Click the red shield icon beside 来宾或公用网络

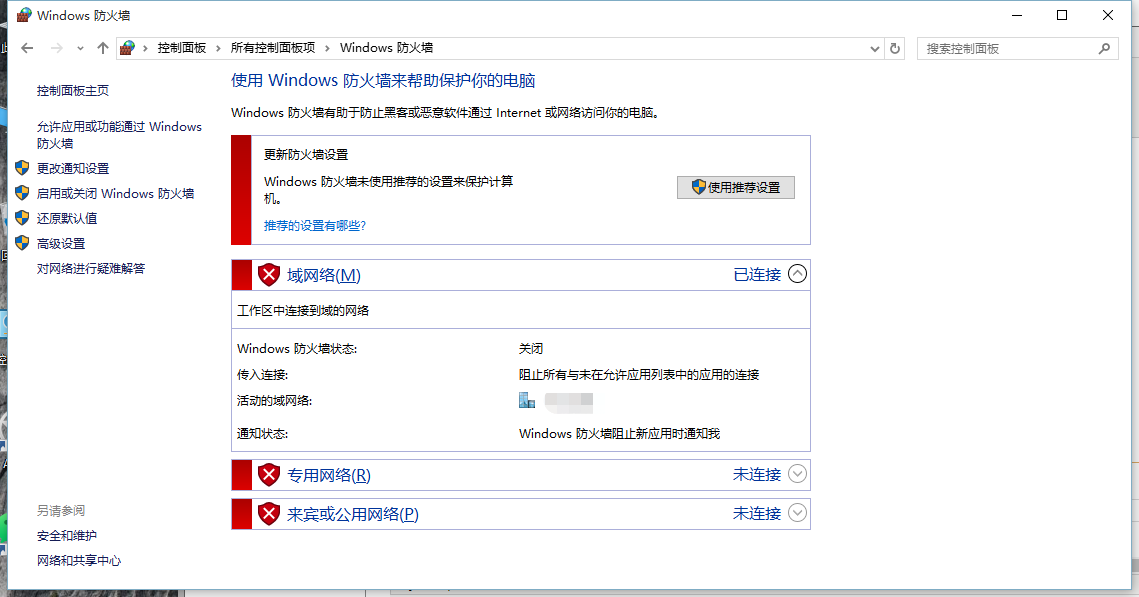point(269,514)
